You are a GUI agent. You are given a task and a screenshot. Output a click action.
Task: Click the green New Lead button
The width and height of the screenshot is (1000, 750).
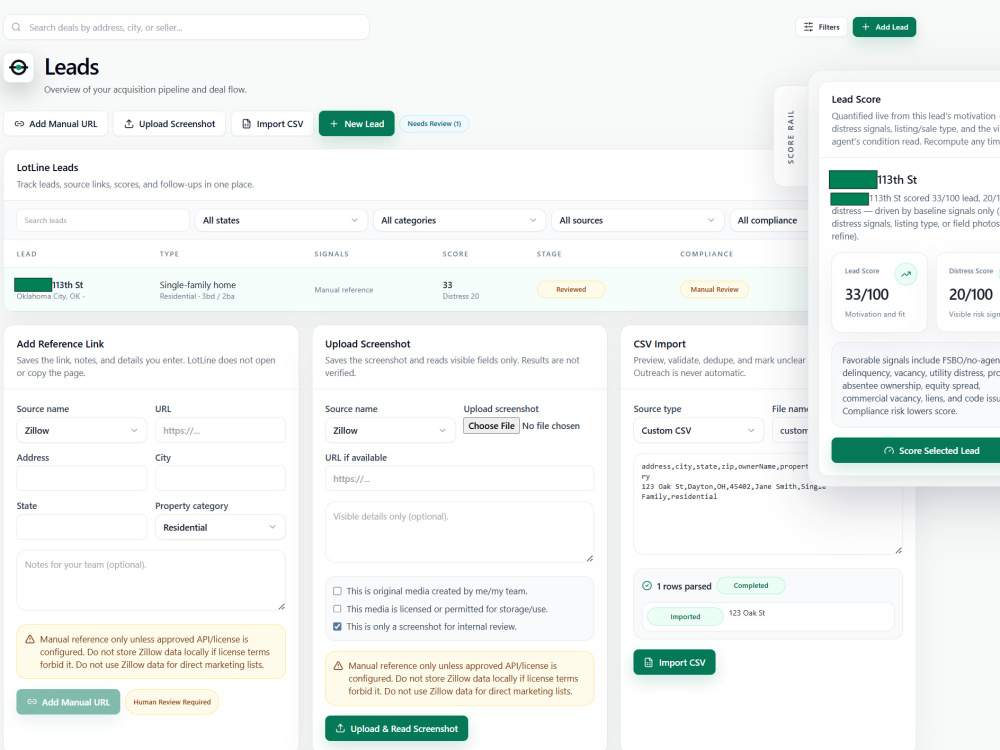[x=357, y=124]
